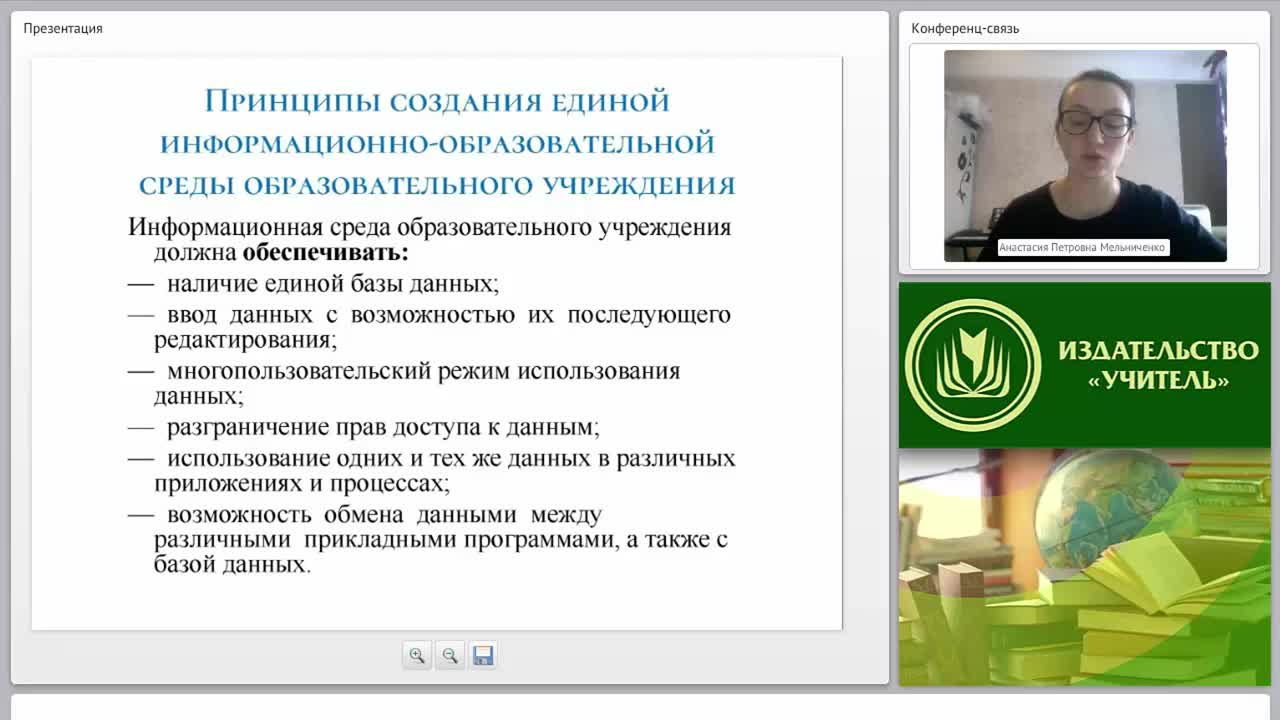Screen dimensions: 1280x720
Task: Click the books and globe image
Action: pyautogui.click(x=1085, y=567)
